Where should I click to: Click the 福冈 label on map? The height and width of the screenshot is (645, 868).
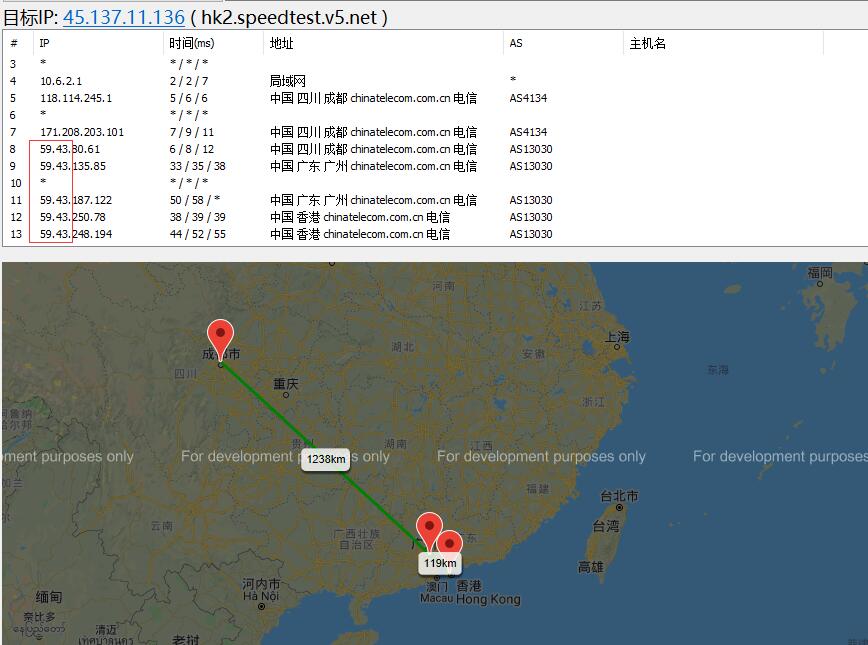(820, 272)
